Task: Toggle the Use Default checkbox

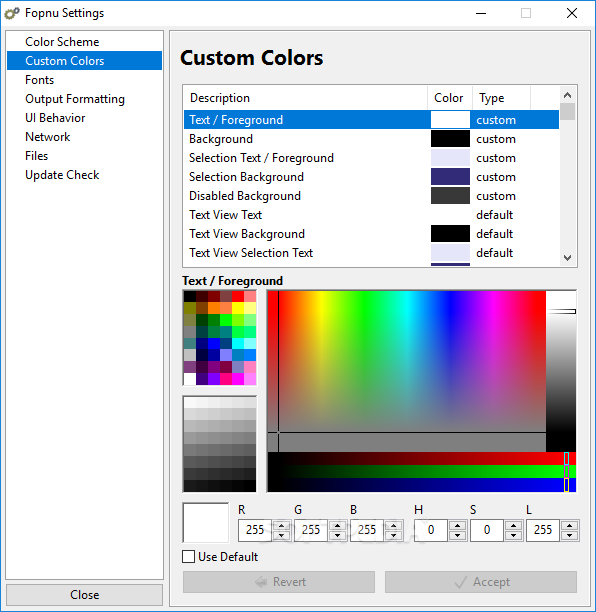Action: (189, 557)
